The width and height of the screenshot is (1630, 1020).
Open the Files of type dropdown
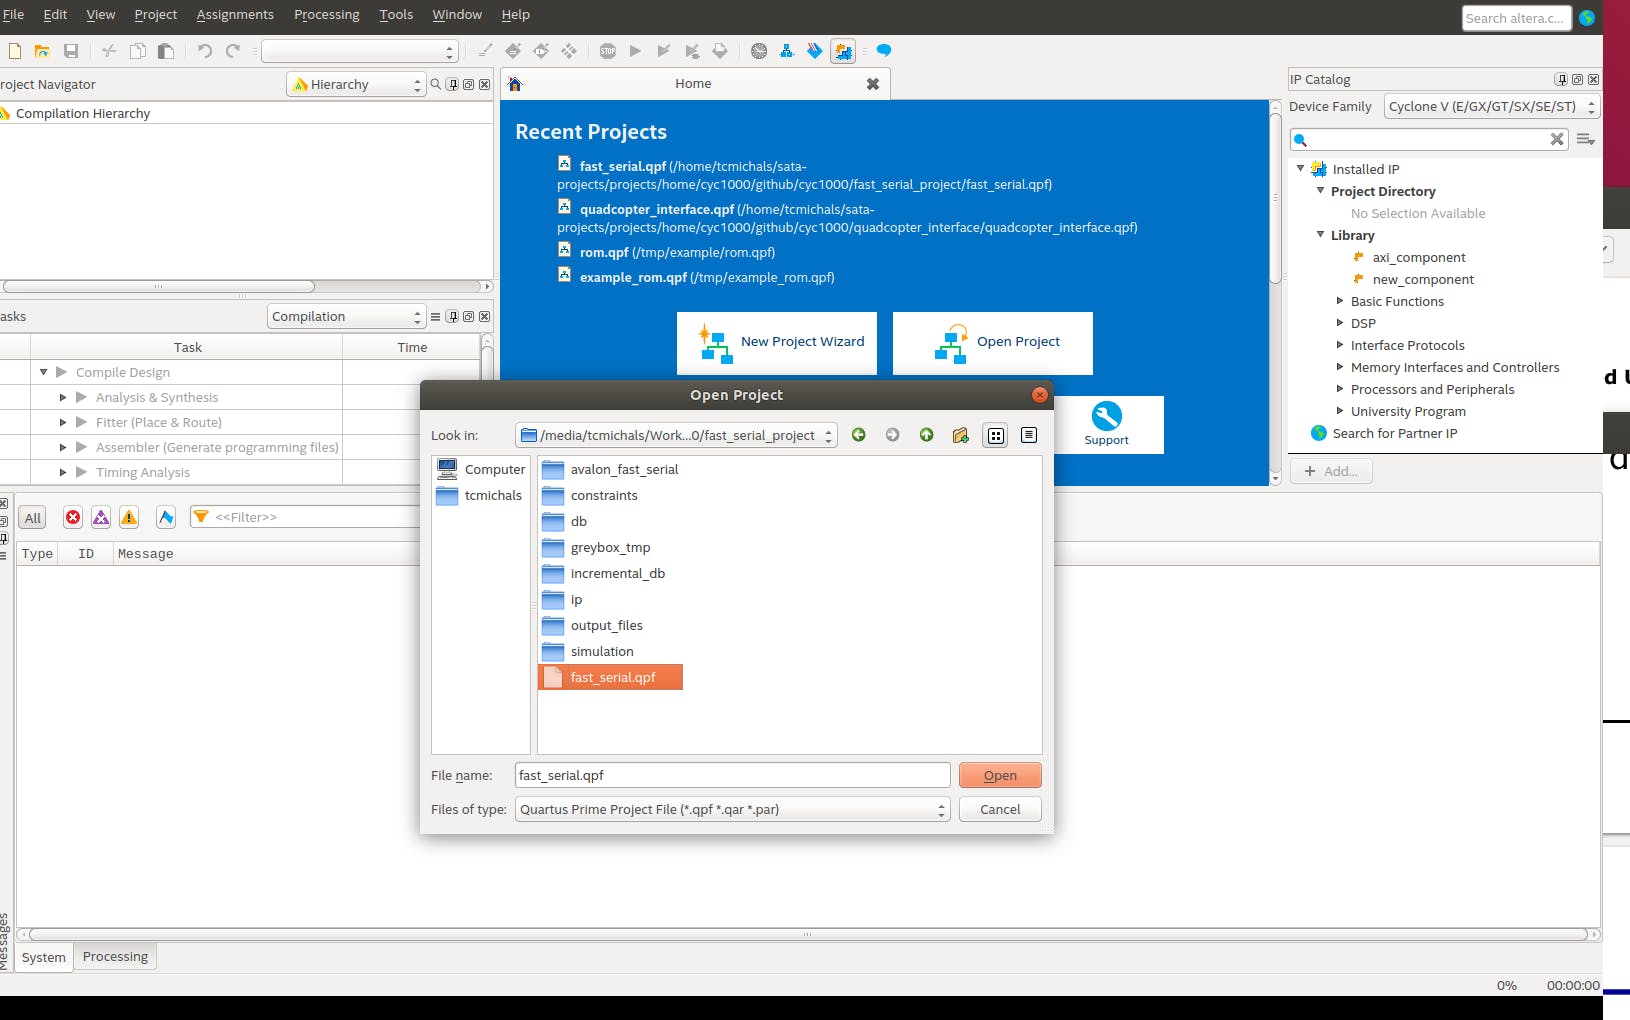click(x=732, y=810)
